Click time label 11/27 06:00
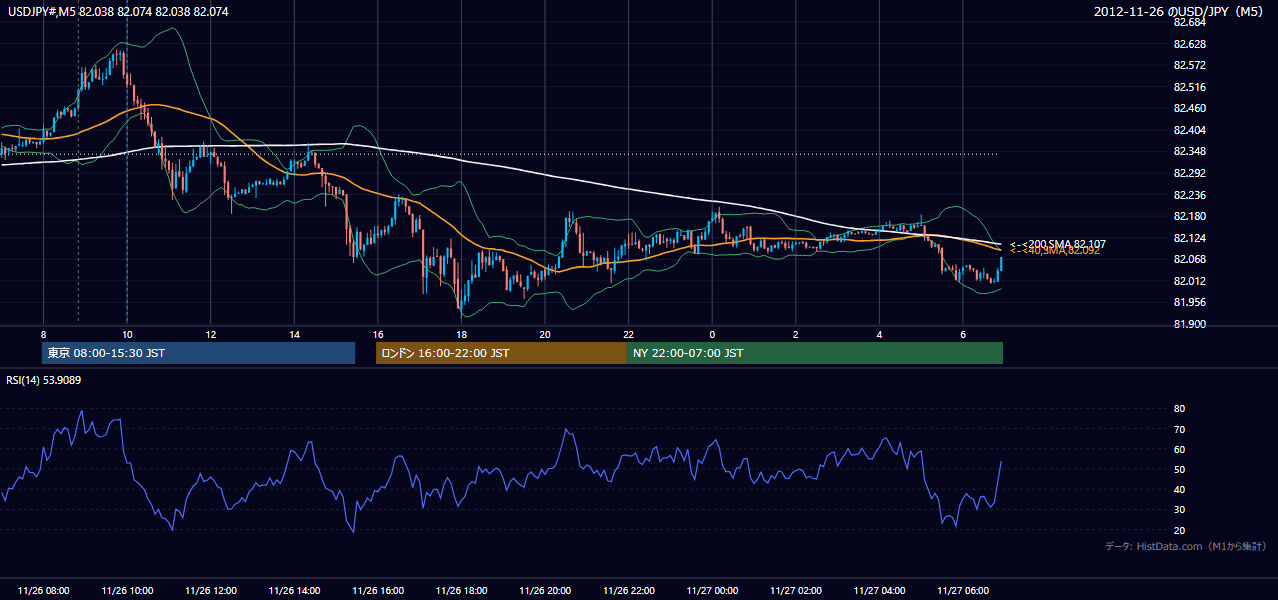 (x=962, y=591)
